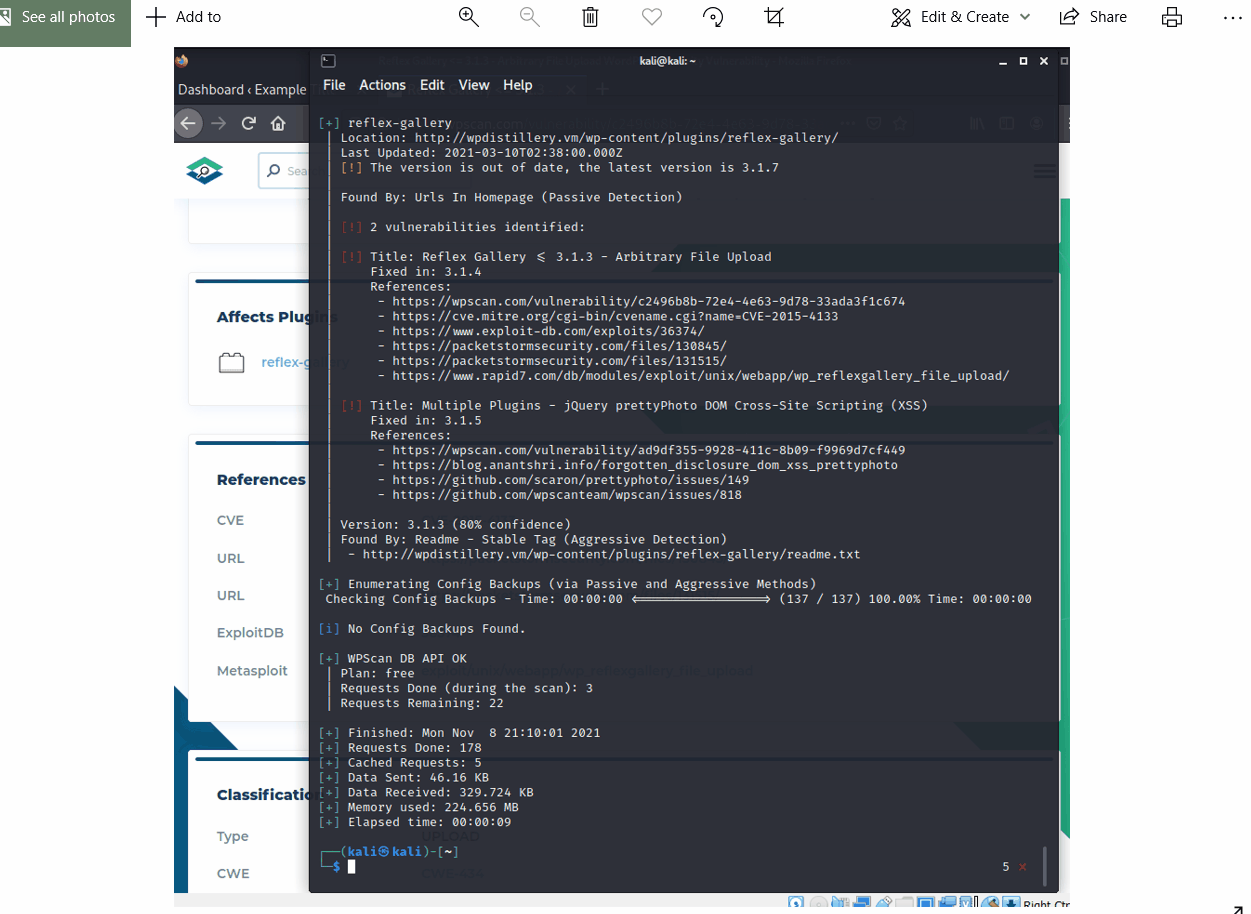Reload the page in the browser
This screenshot has width=1251, height=914.
click(x=248, y=123)
